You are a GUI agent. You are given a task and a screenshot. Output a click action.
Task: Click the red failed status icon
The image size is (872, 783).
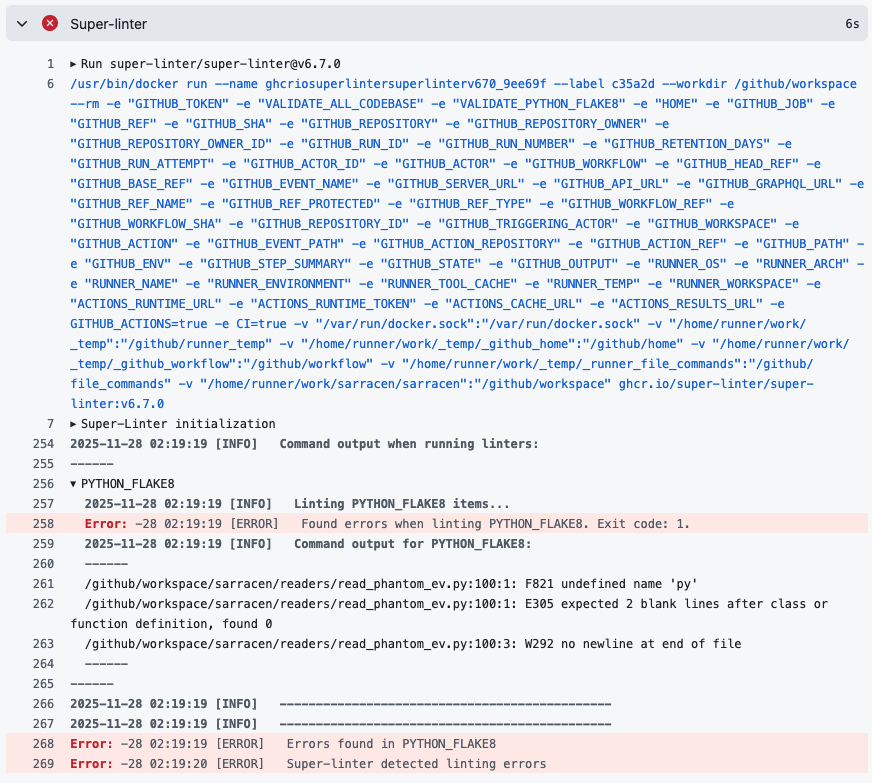pos(50,23)
